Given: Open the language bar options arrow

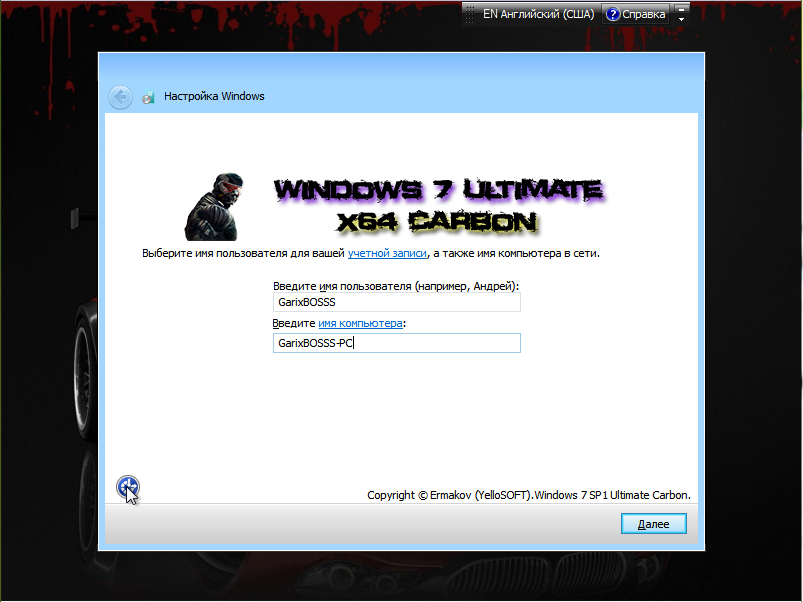Looking at the screenshot, I should click(x=681, y=19).
